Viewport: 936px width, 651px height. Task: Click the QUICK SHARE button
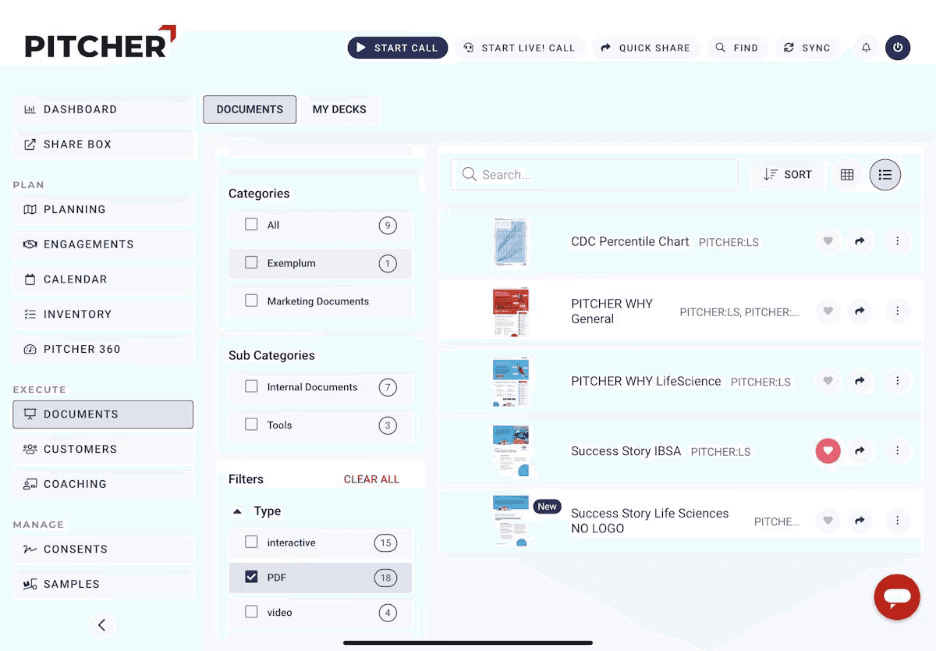point(645,48)
